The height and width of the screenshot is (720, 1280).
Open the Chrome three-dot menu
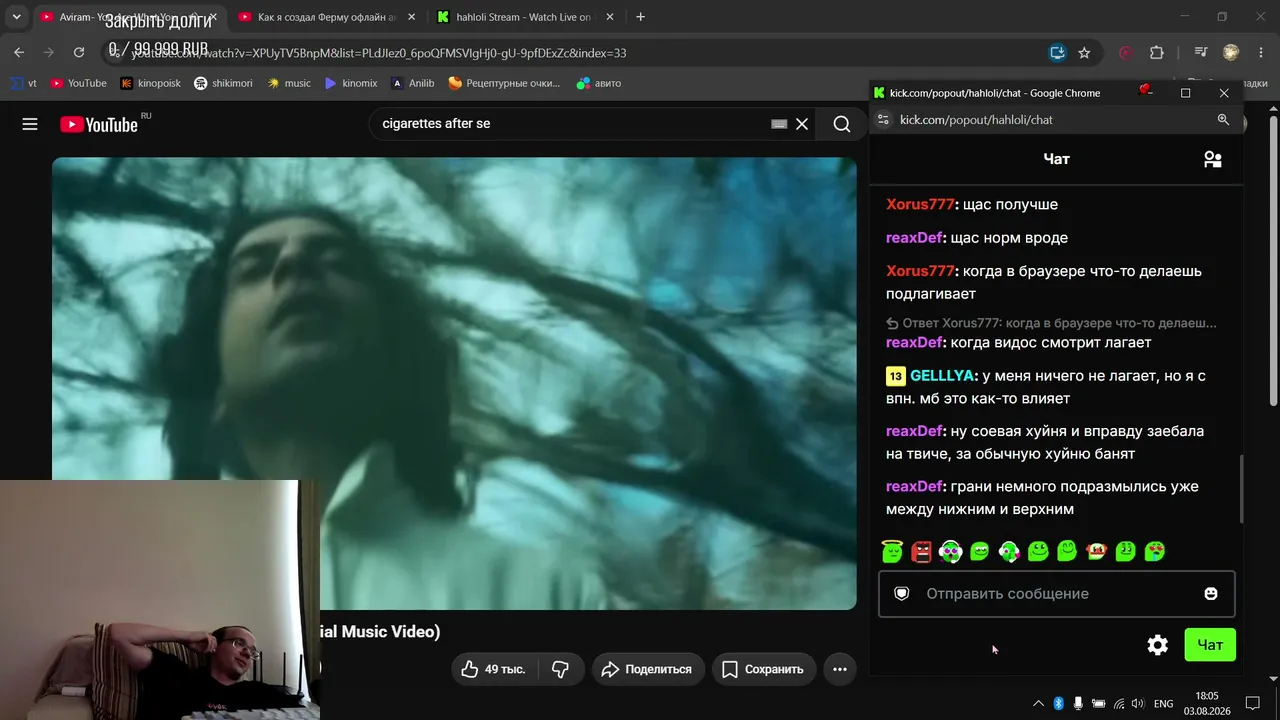click(1261, 53)
